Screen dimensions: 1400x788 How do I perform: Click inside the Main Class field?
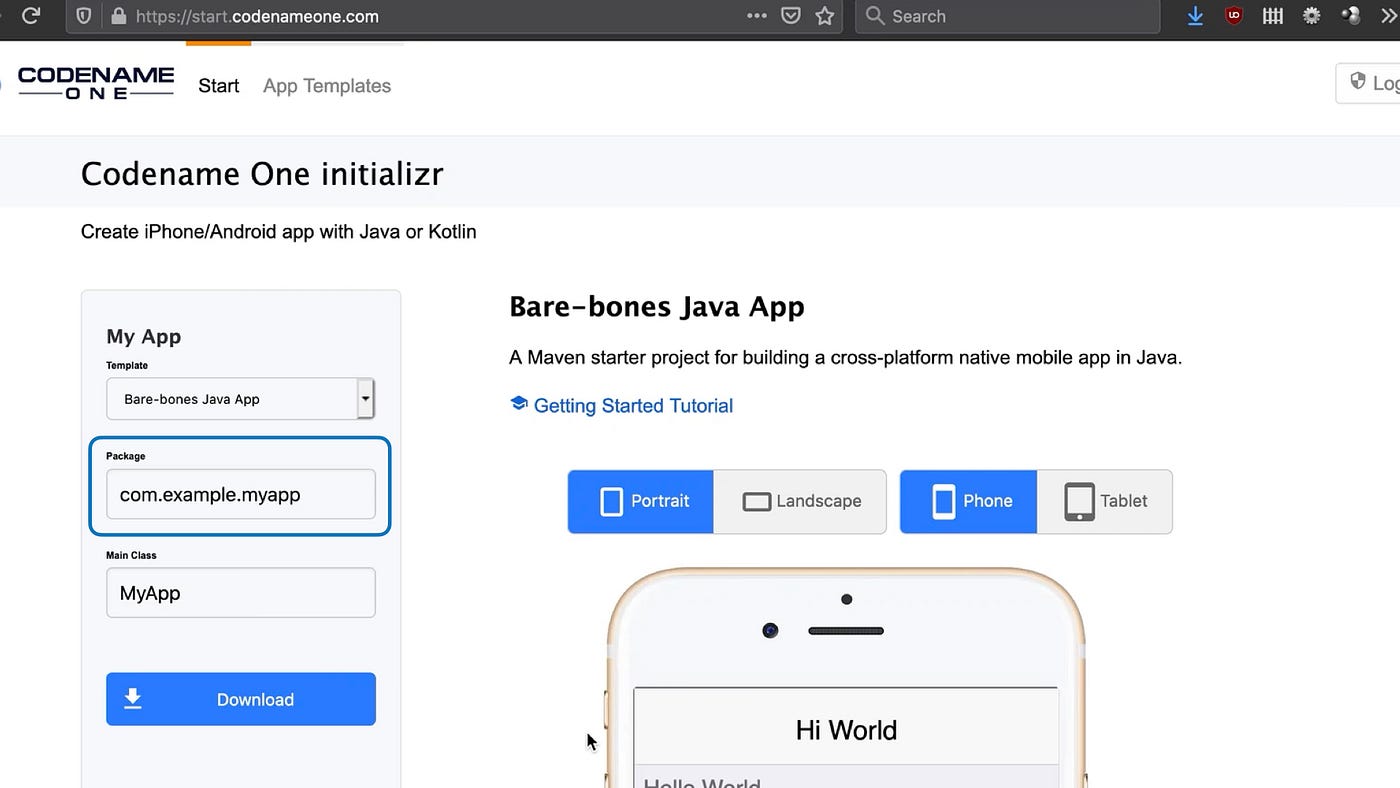[240, 592]
